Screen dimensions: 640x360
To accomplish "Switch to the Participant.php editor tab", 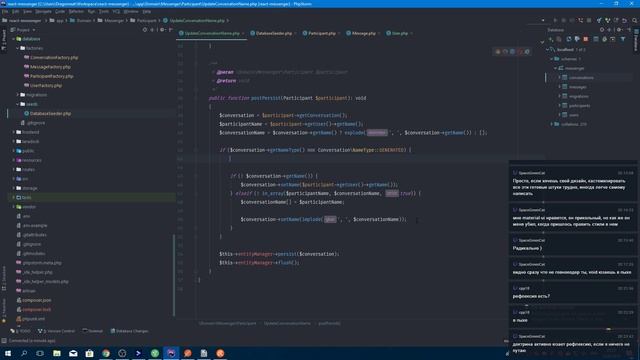I will pyautogui.click(x=322, y=33).
